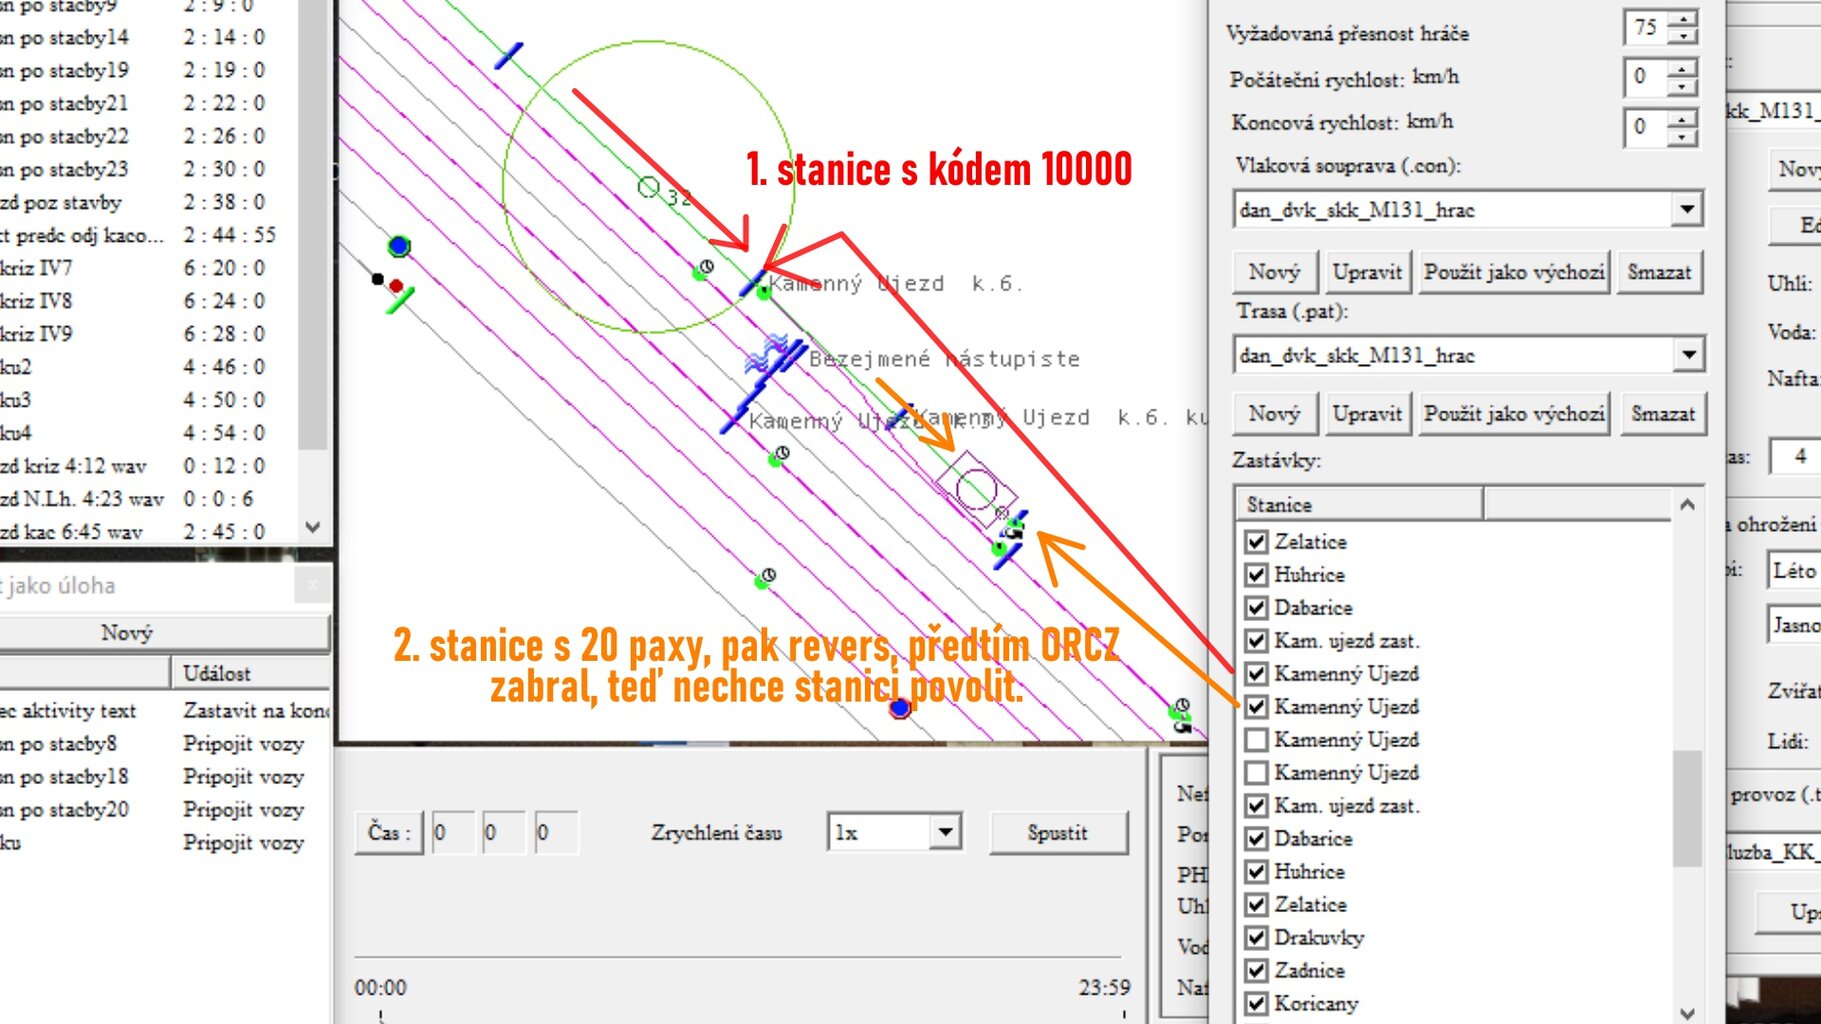This screenshot has height=1024, width=1821.
Task: Increase Počáteční rychlost using the up arrow
Action: click(1683, 68)
